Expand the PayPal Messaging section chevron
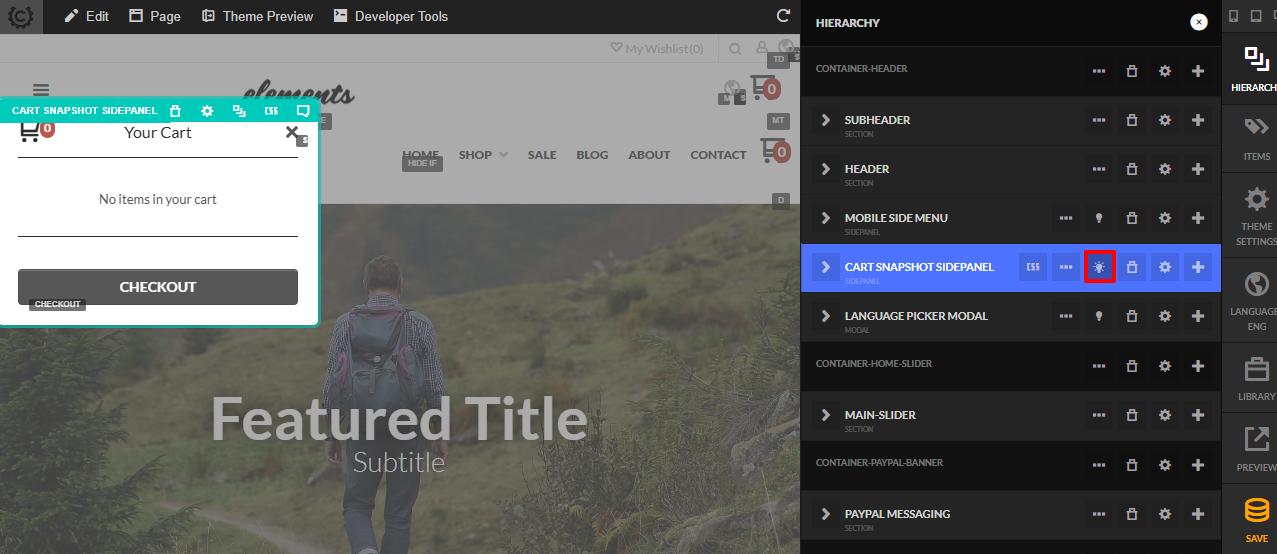The width and height of the screenshot is (1277, 554). tap(825, 514)
